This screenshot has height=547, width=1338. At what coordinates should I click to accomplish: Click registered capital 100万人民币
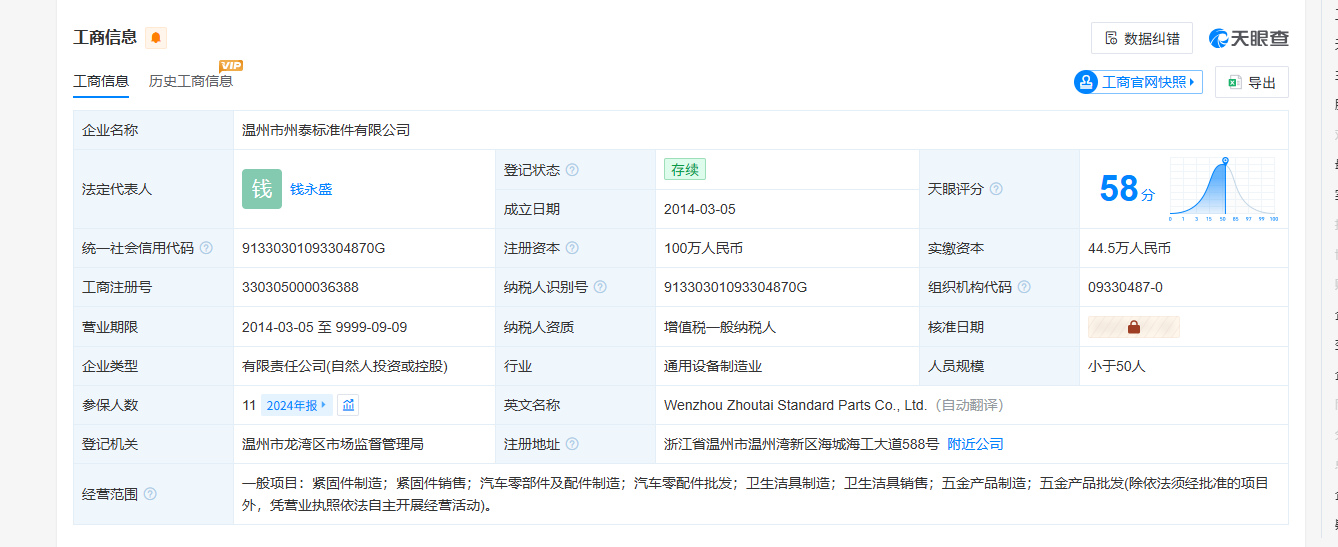703,248
